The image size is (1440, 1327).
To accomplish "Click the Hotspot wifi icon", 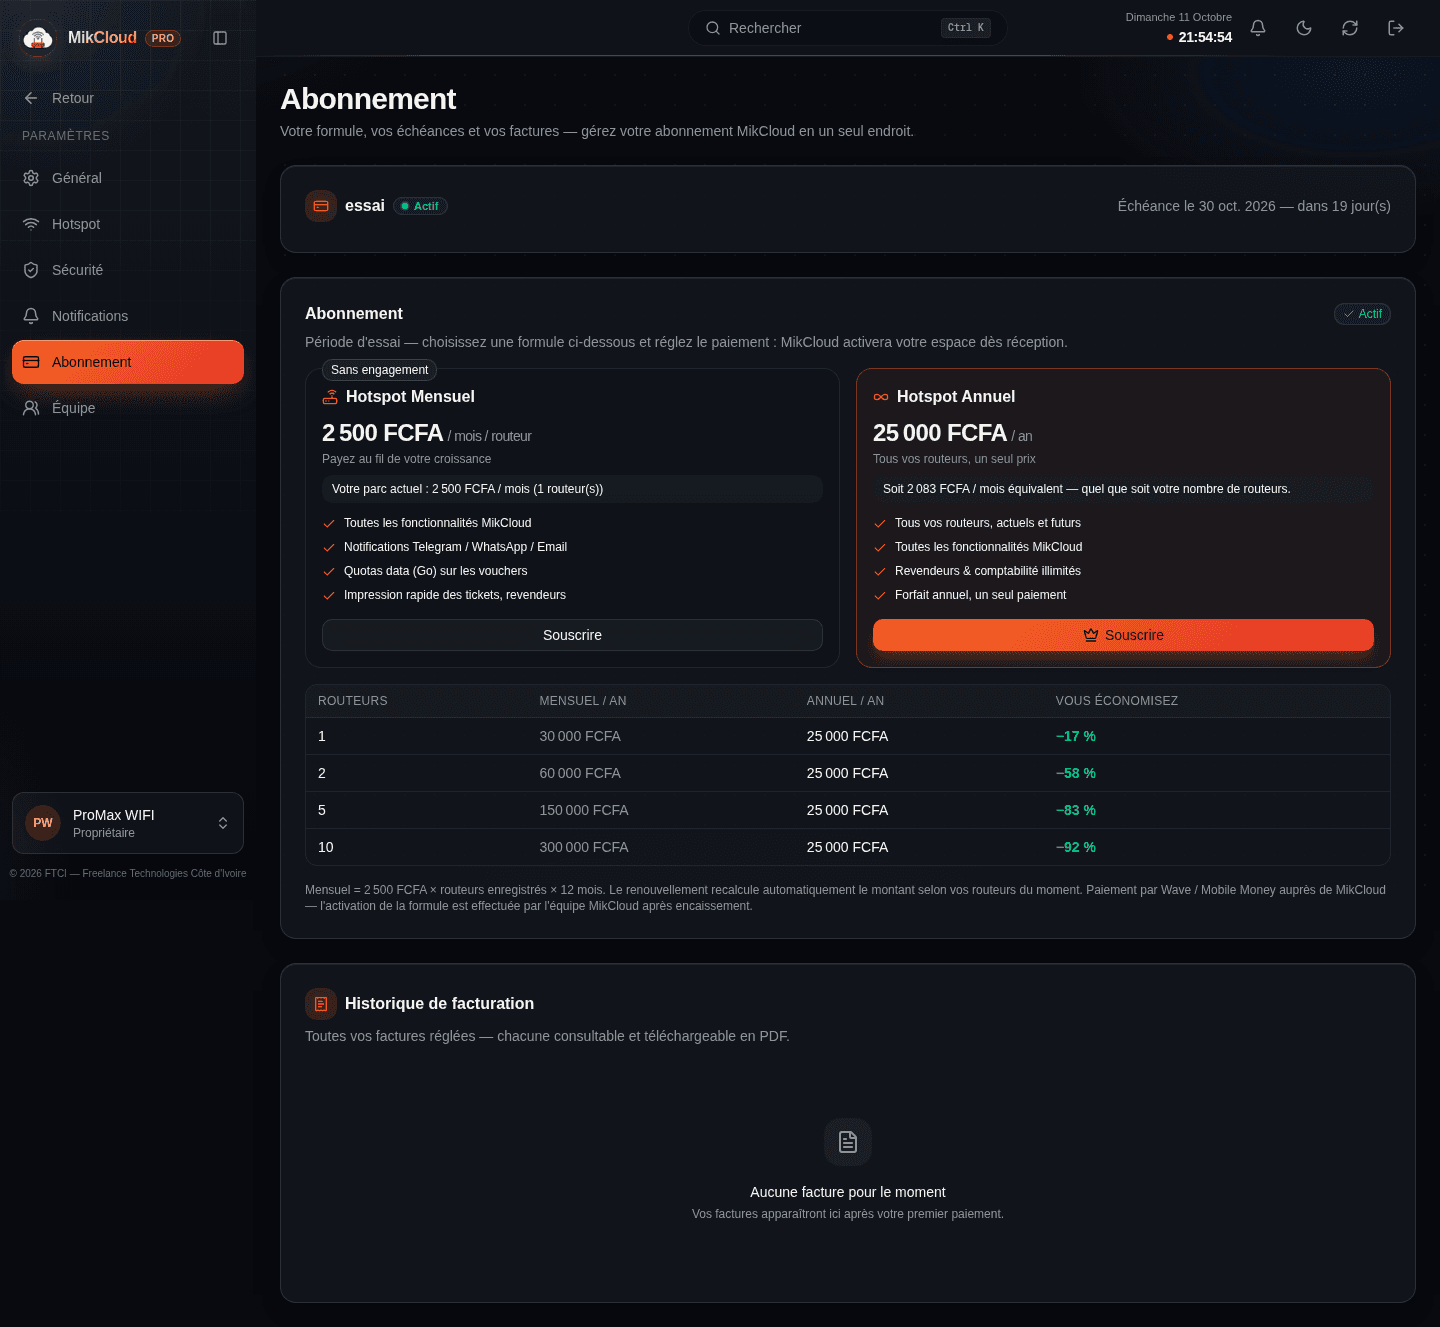I will 31,224.
